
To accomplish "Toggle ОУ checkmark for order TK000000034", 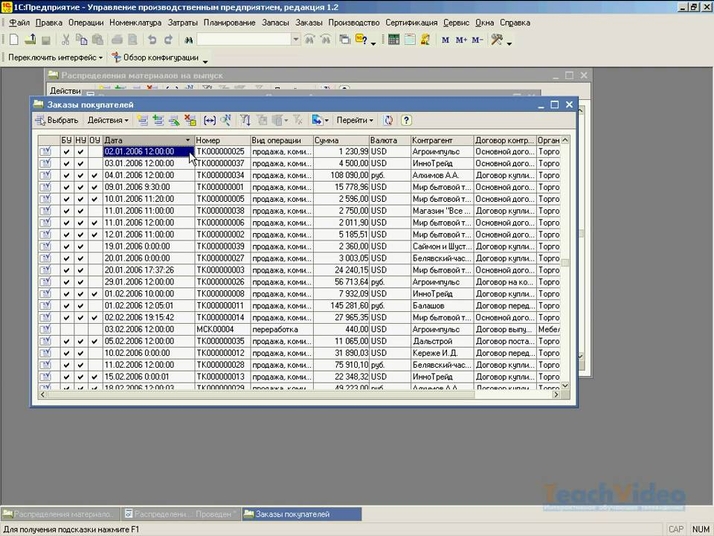I will [95, 175].
